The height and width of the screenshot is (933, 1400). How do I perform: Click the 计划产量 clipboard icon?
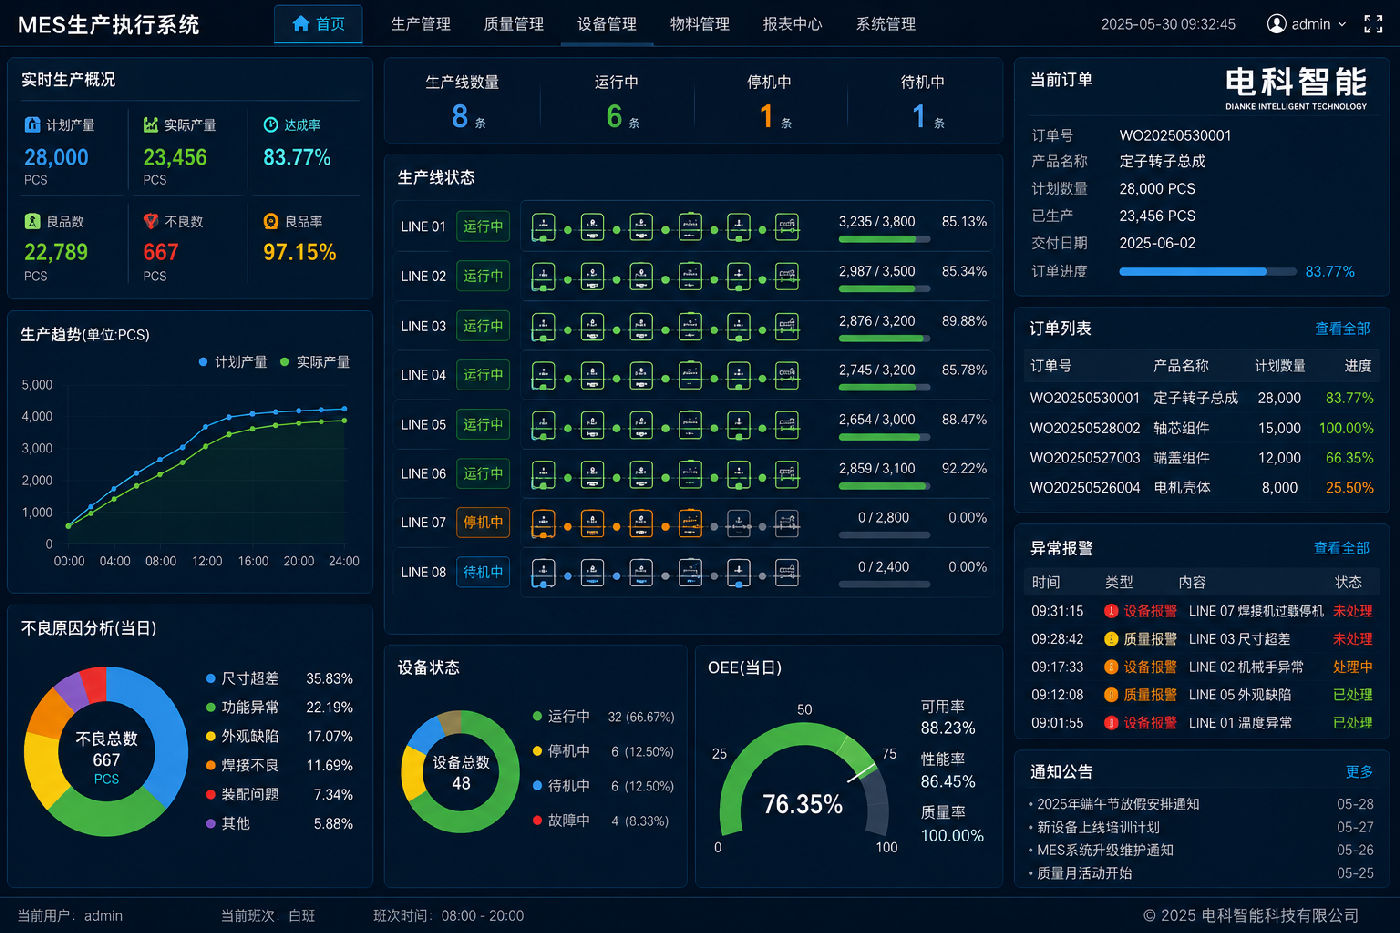(x=32, y=125)
